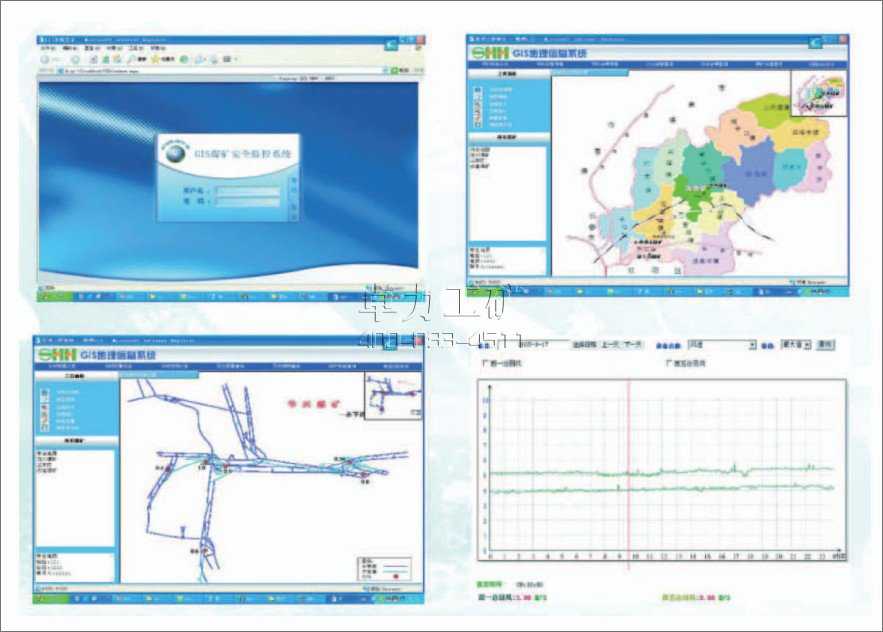883x632 pixels.
Task: Open the 最大值 dropdown above the trend chart
Action: click(x=797, y=344)
